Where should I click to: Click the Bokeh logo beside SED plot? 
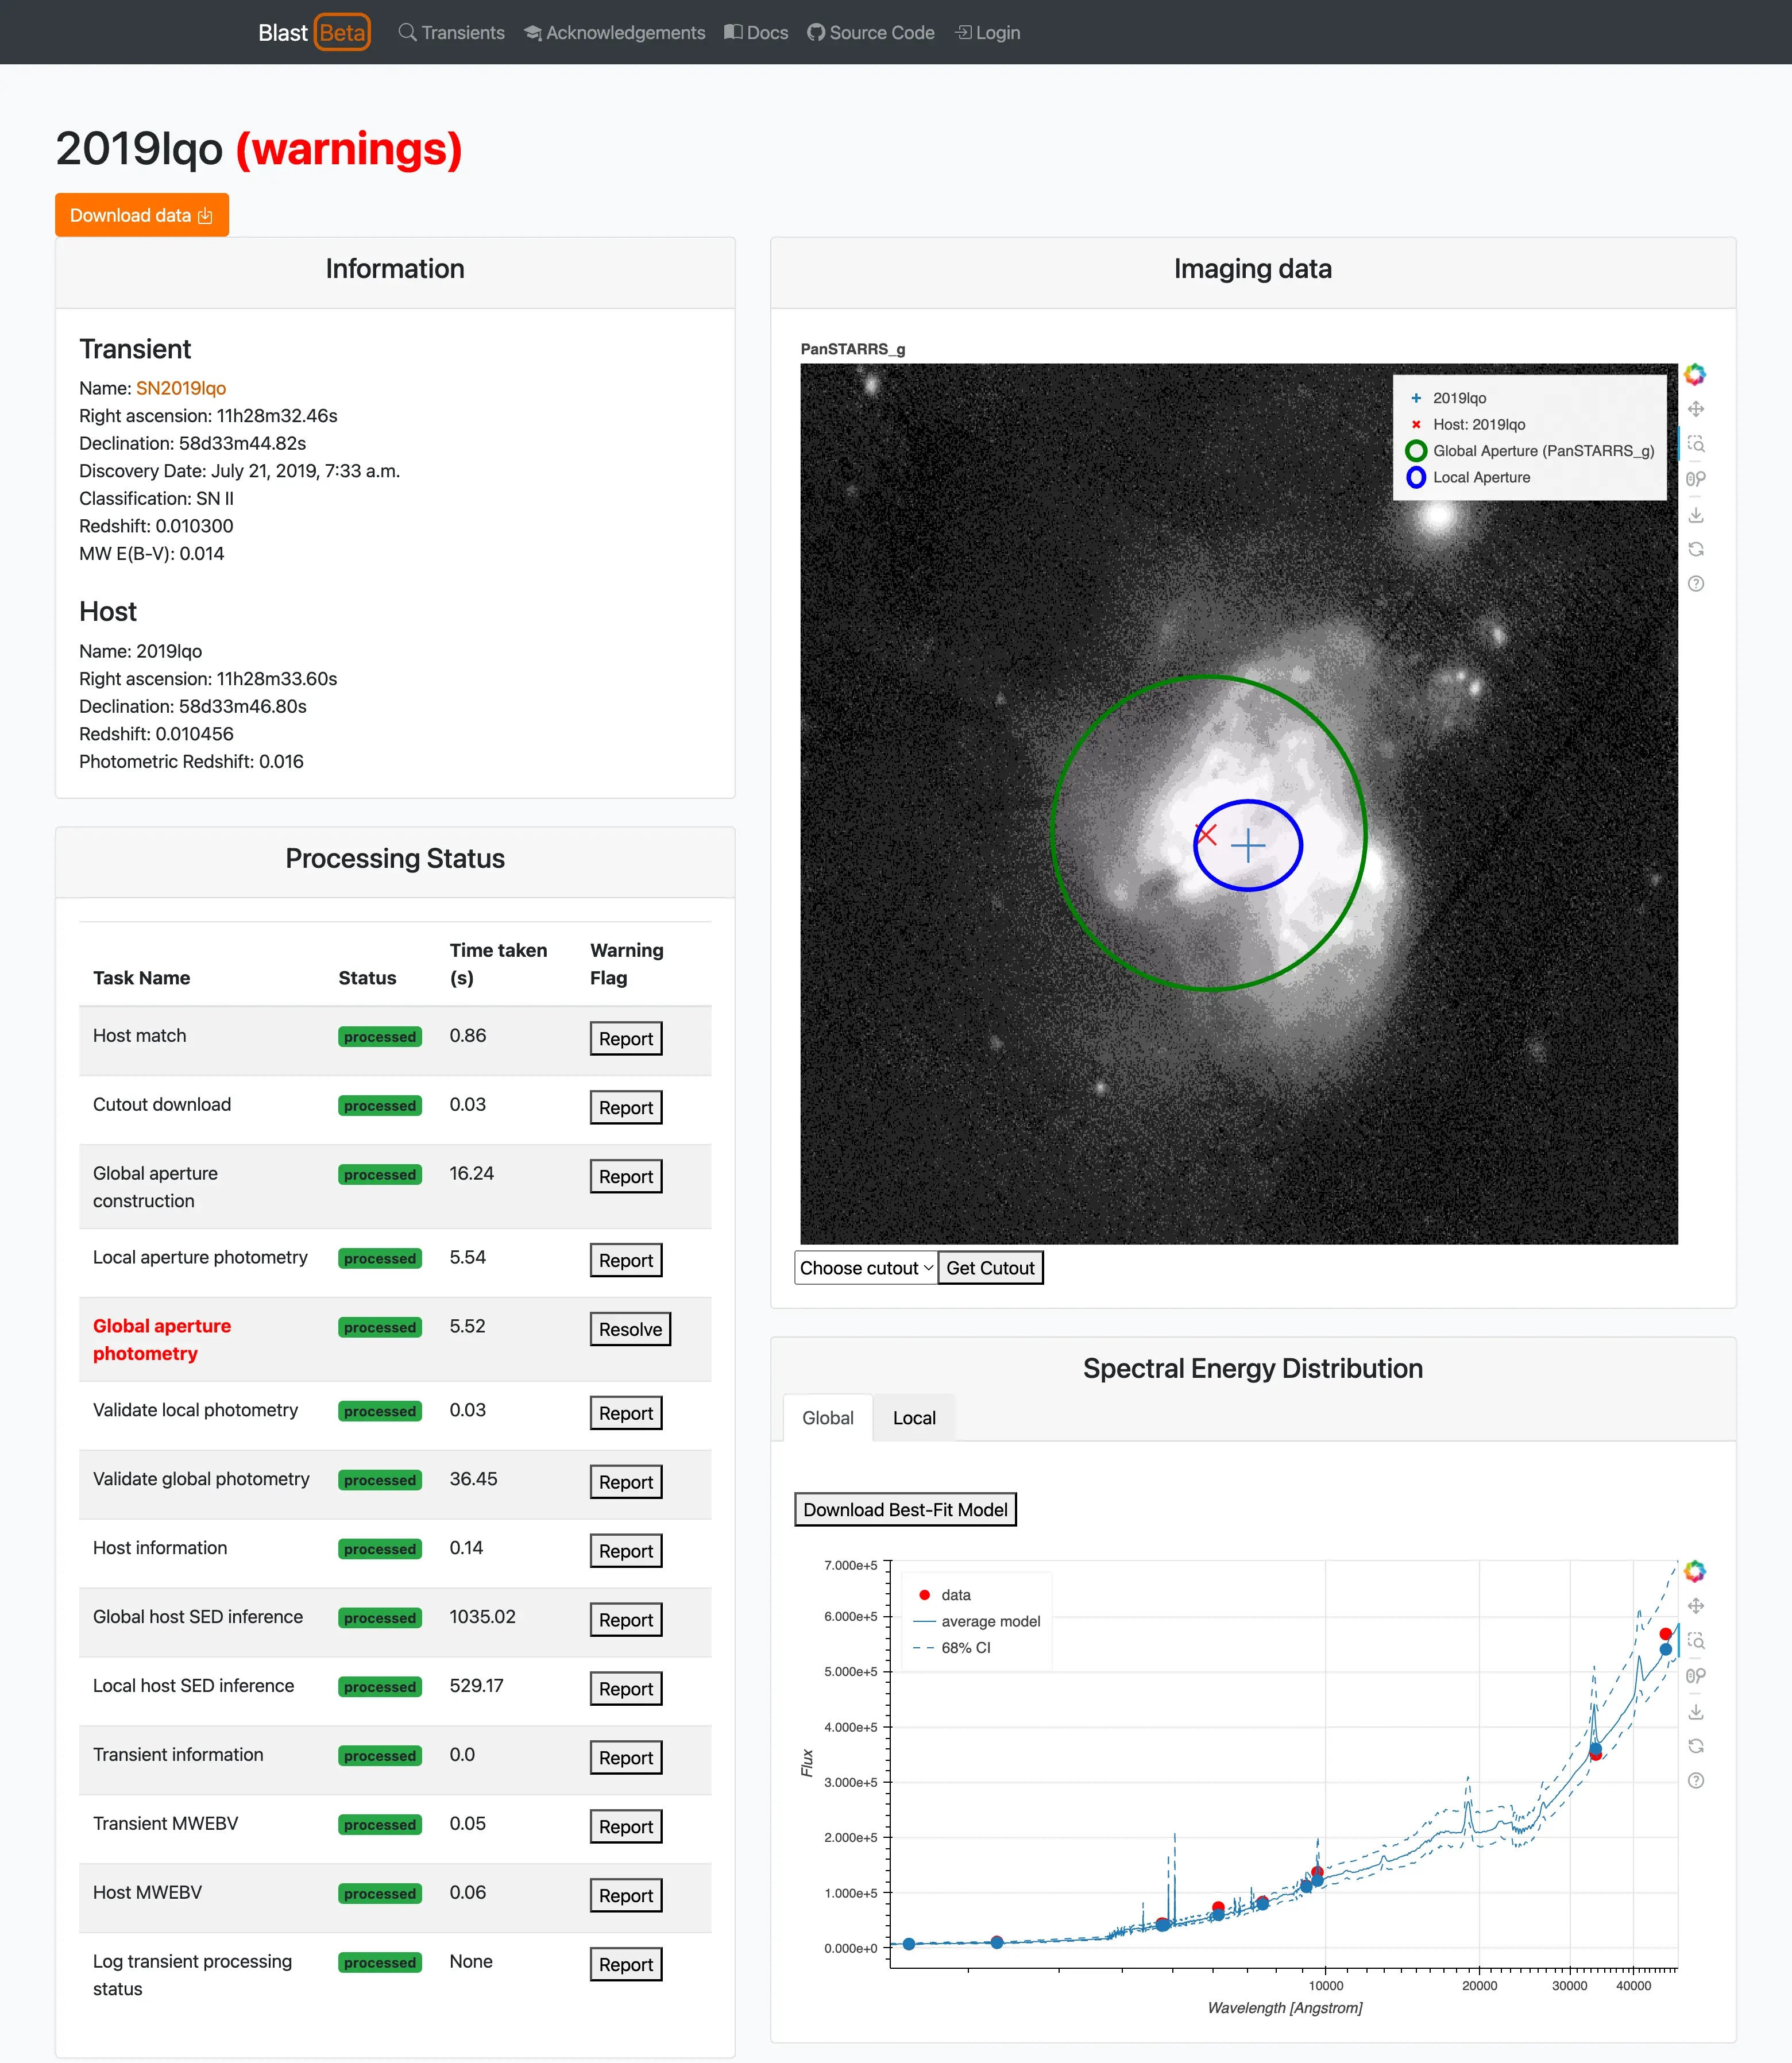click(1695, 1571)
